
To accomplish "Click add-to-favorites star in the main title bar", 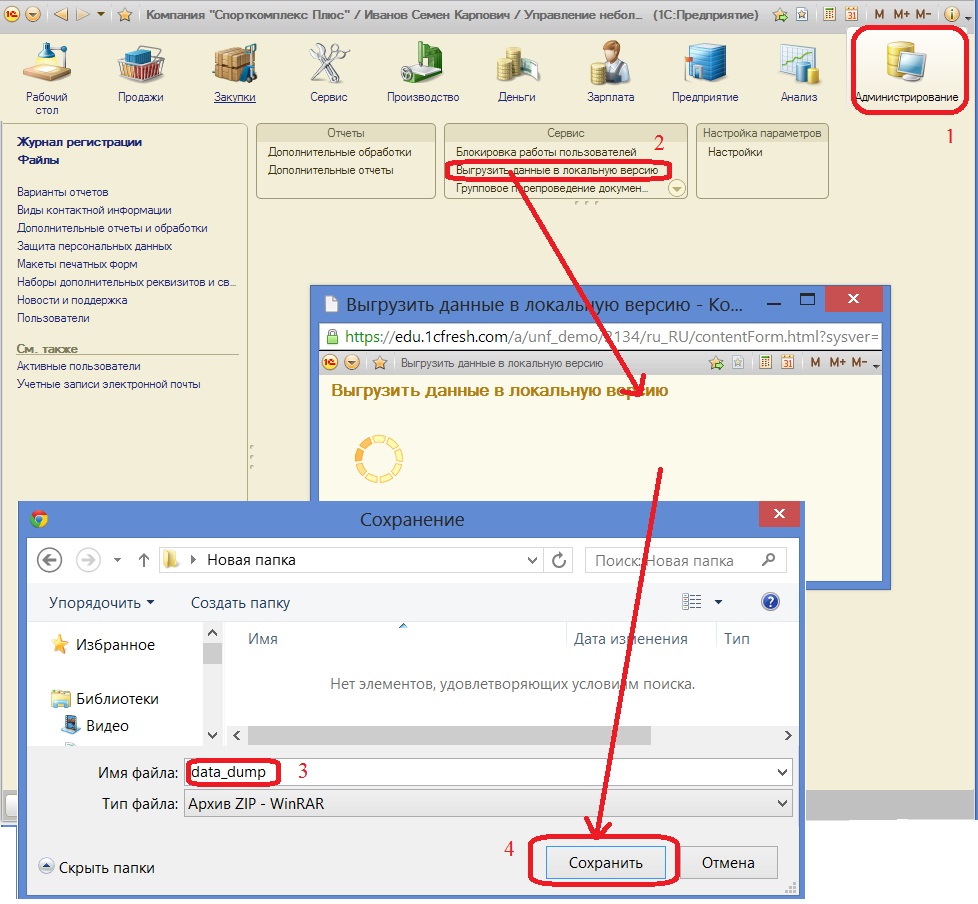I will point(780,14).
